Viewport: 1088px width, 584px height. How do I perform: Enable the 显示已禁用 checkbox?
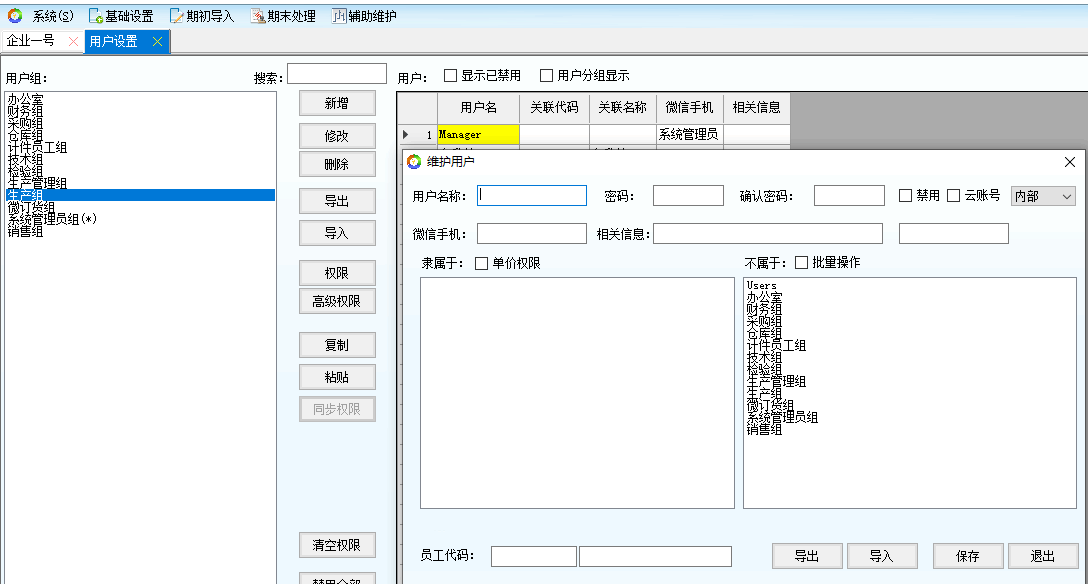coord(451,76)
